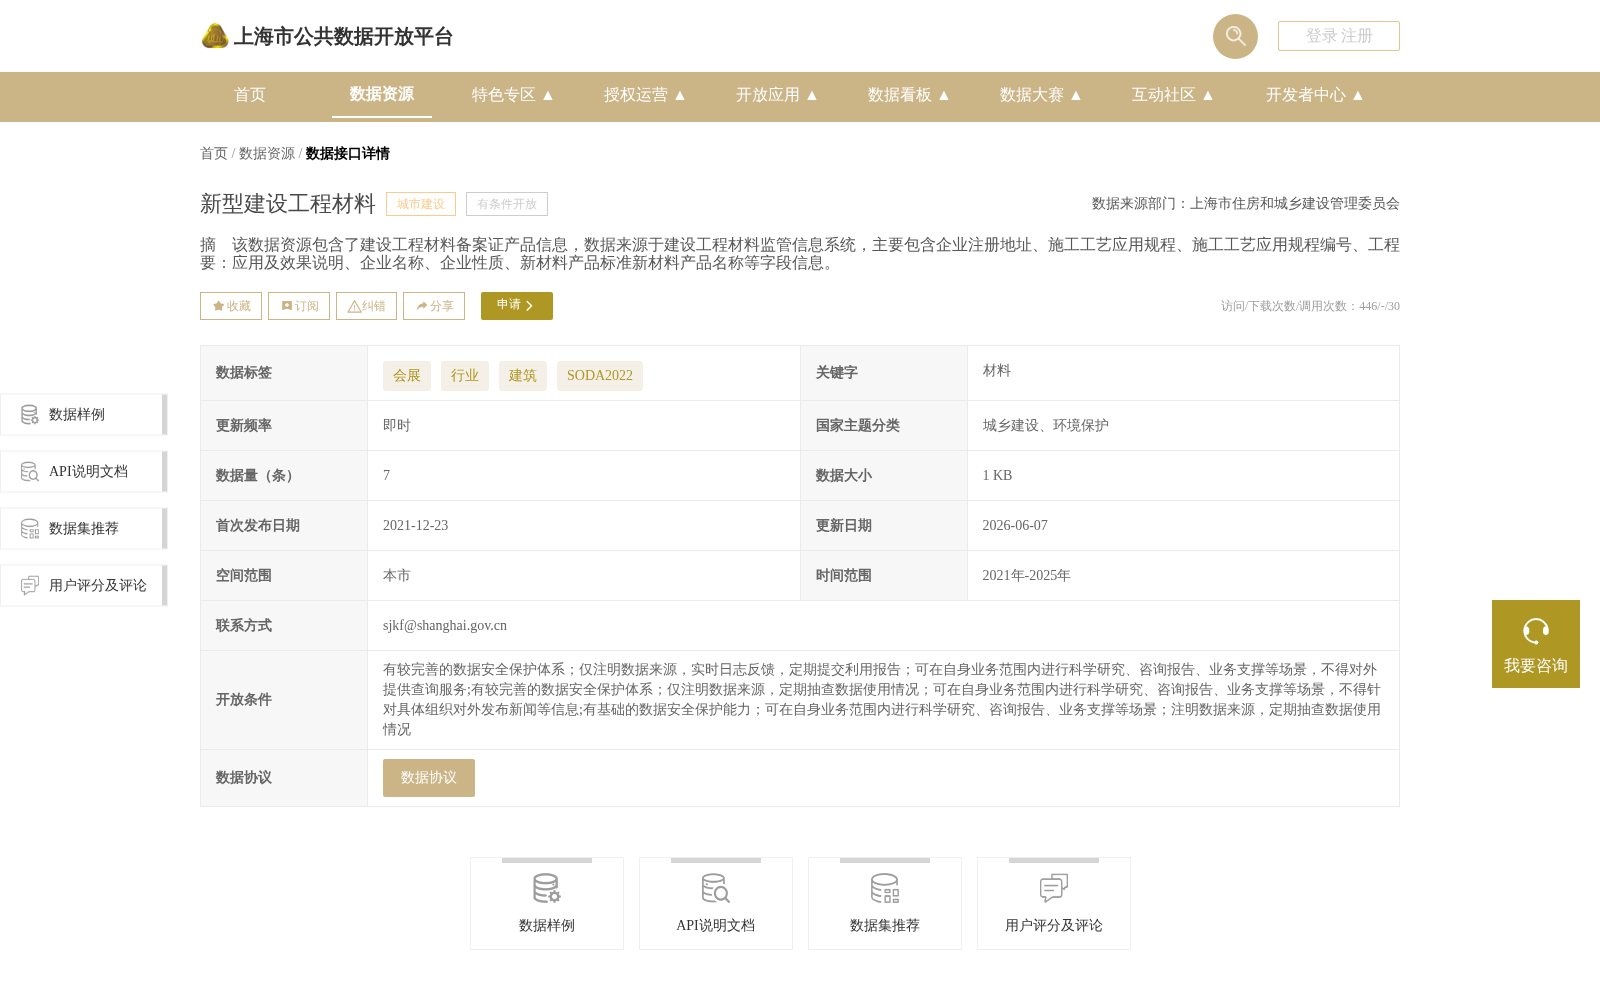Viewport: 1600px width, 1000px height.
Task: Subscribe using the 订阅 button
Action: click(299, 306)
